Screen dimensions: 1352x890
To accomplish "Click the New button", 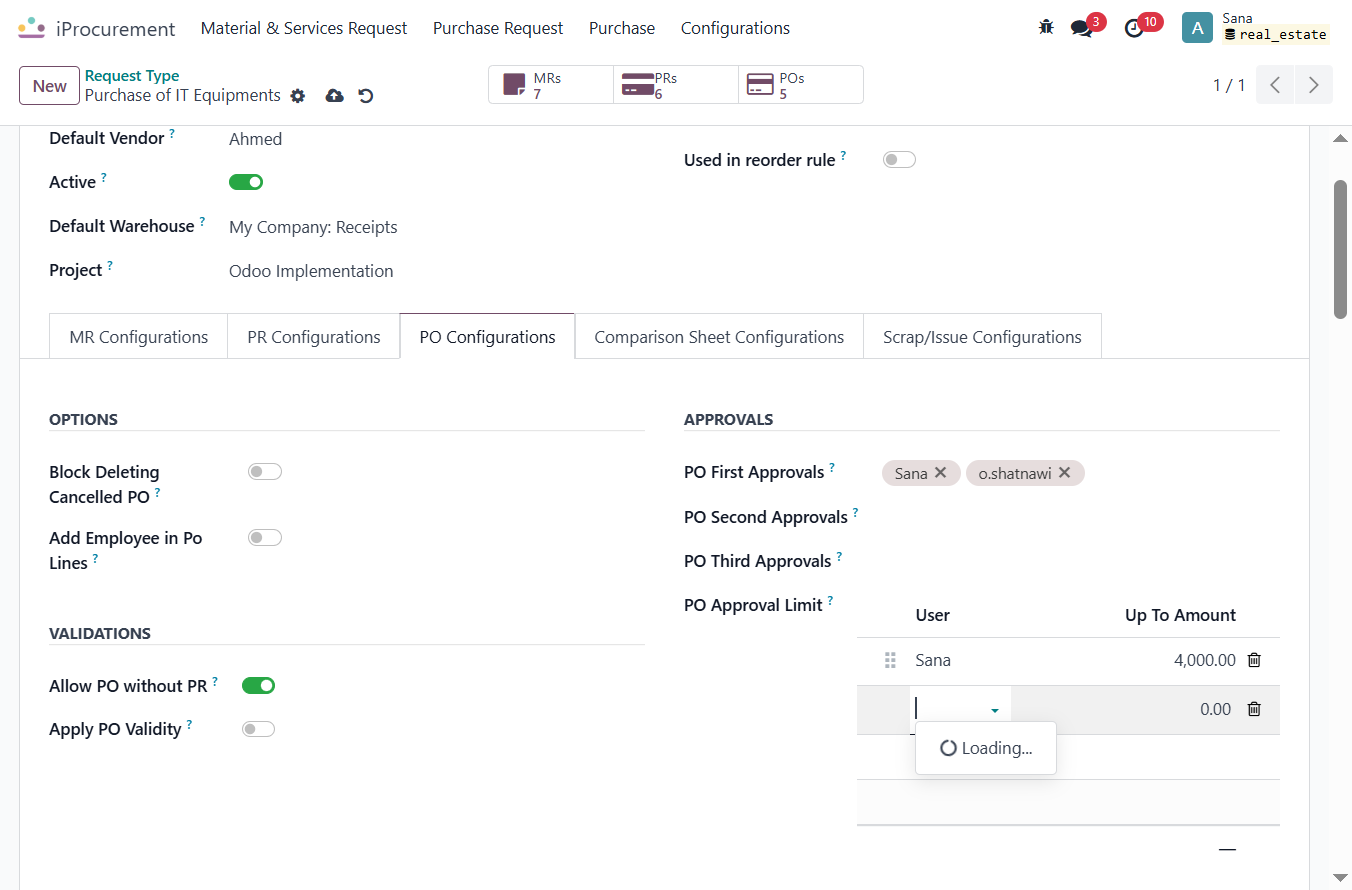I will 50,85.
